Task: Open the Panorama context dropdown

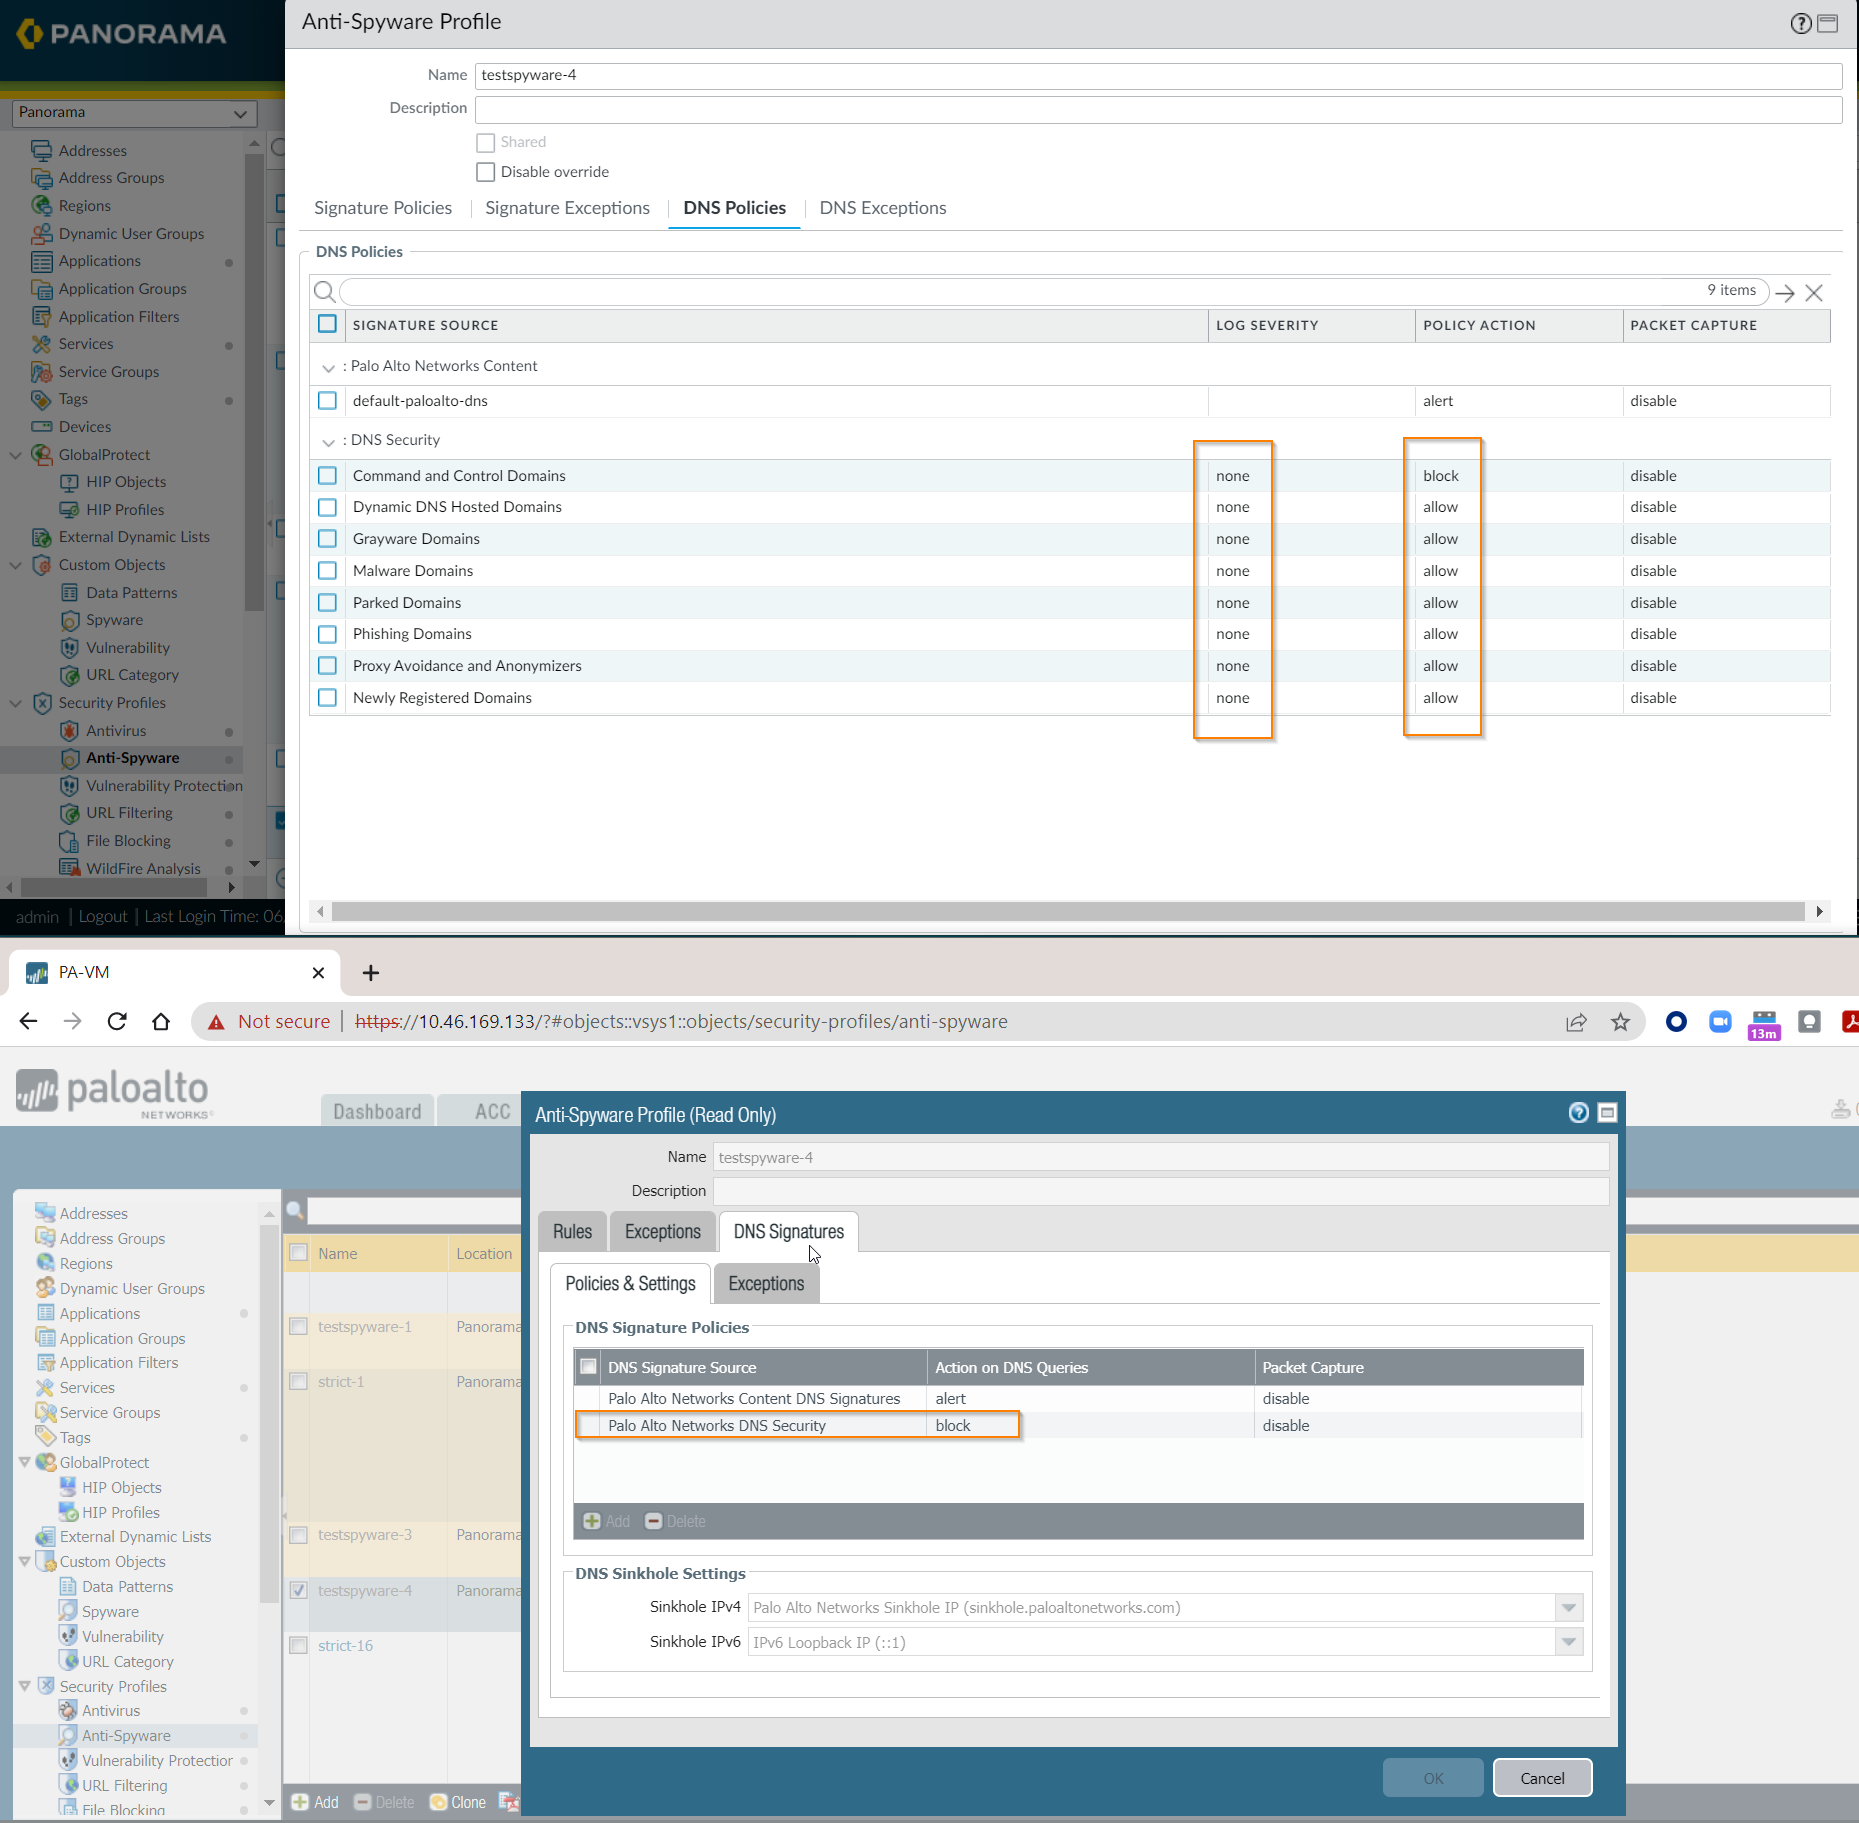Action: pos(135,113)
